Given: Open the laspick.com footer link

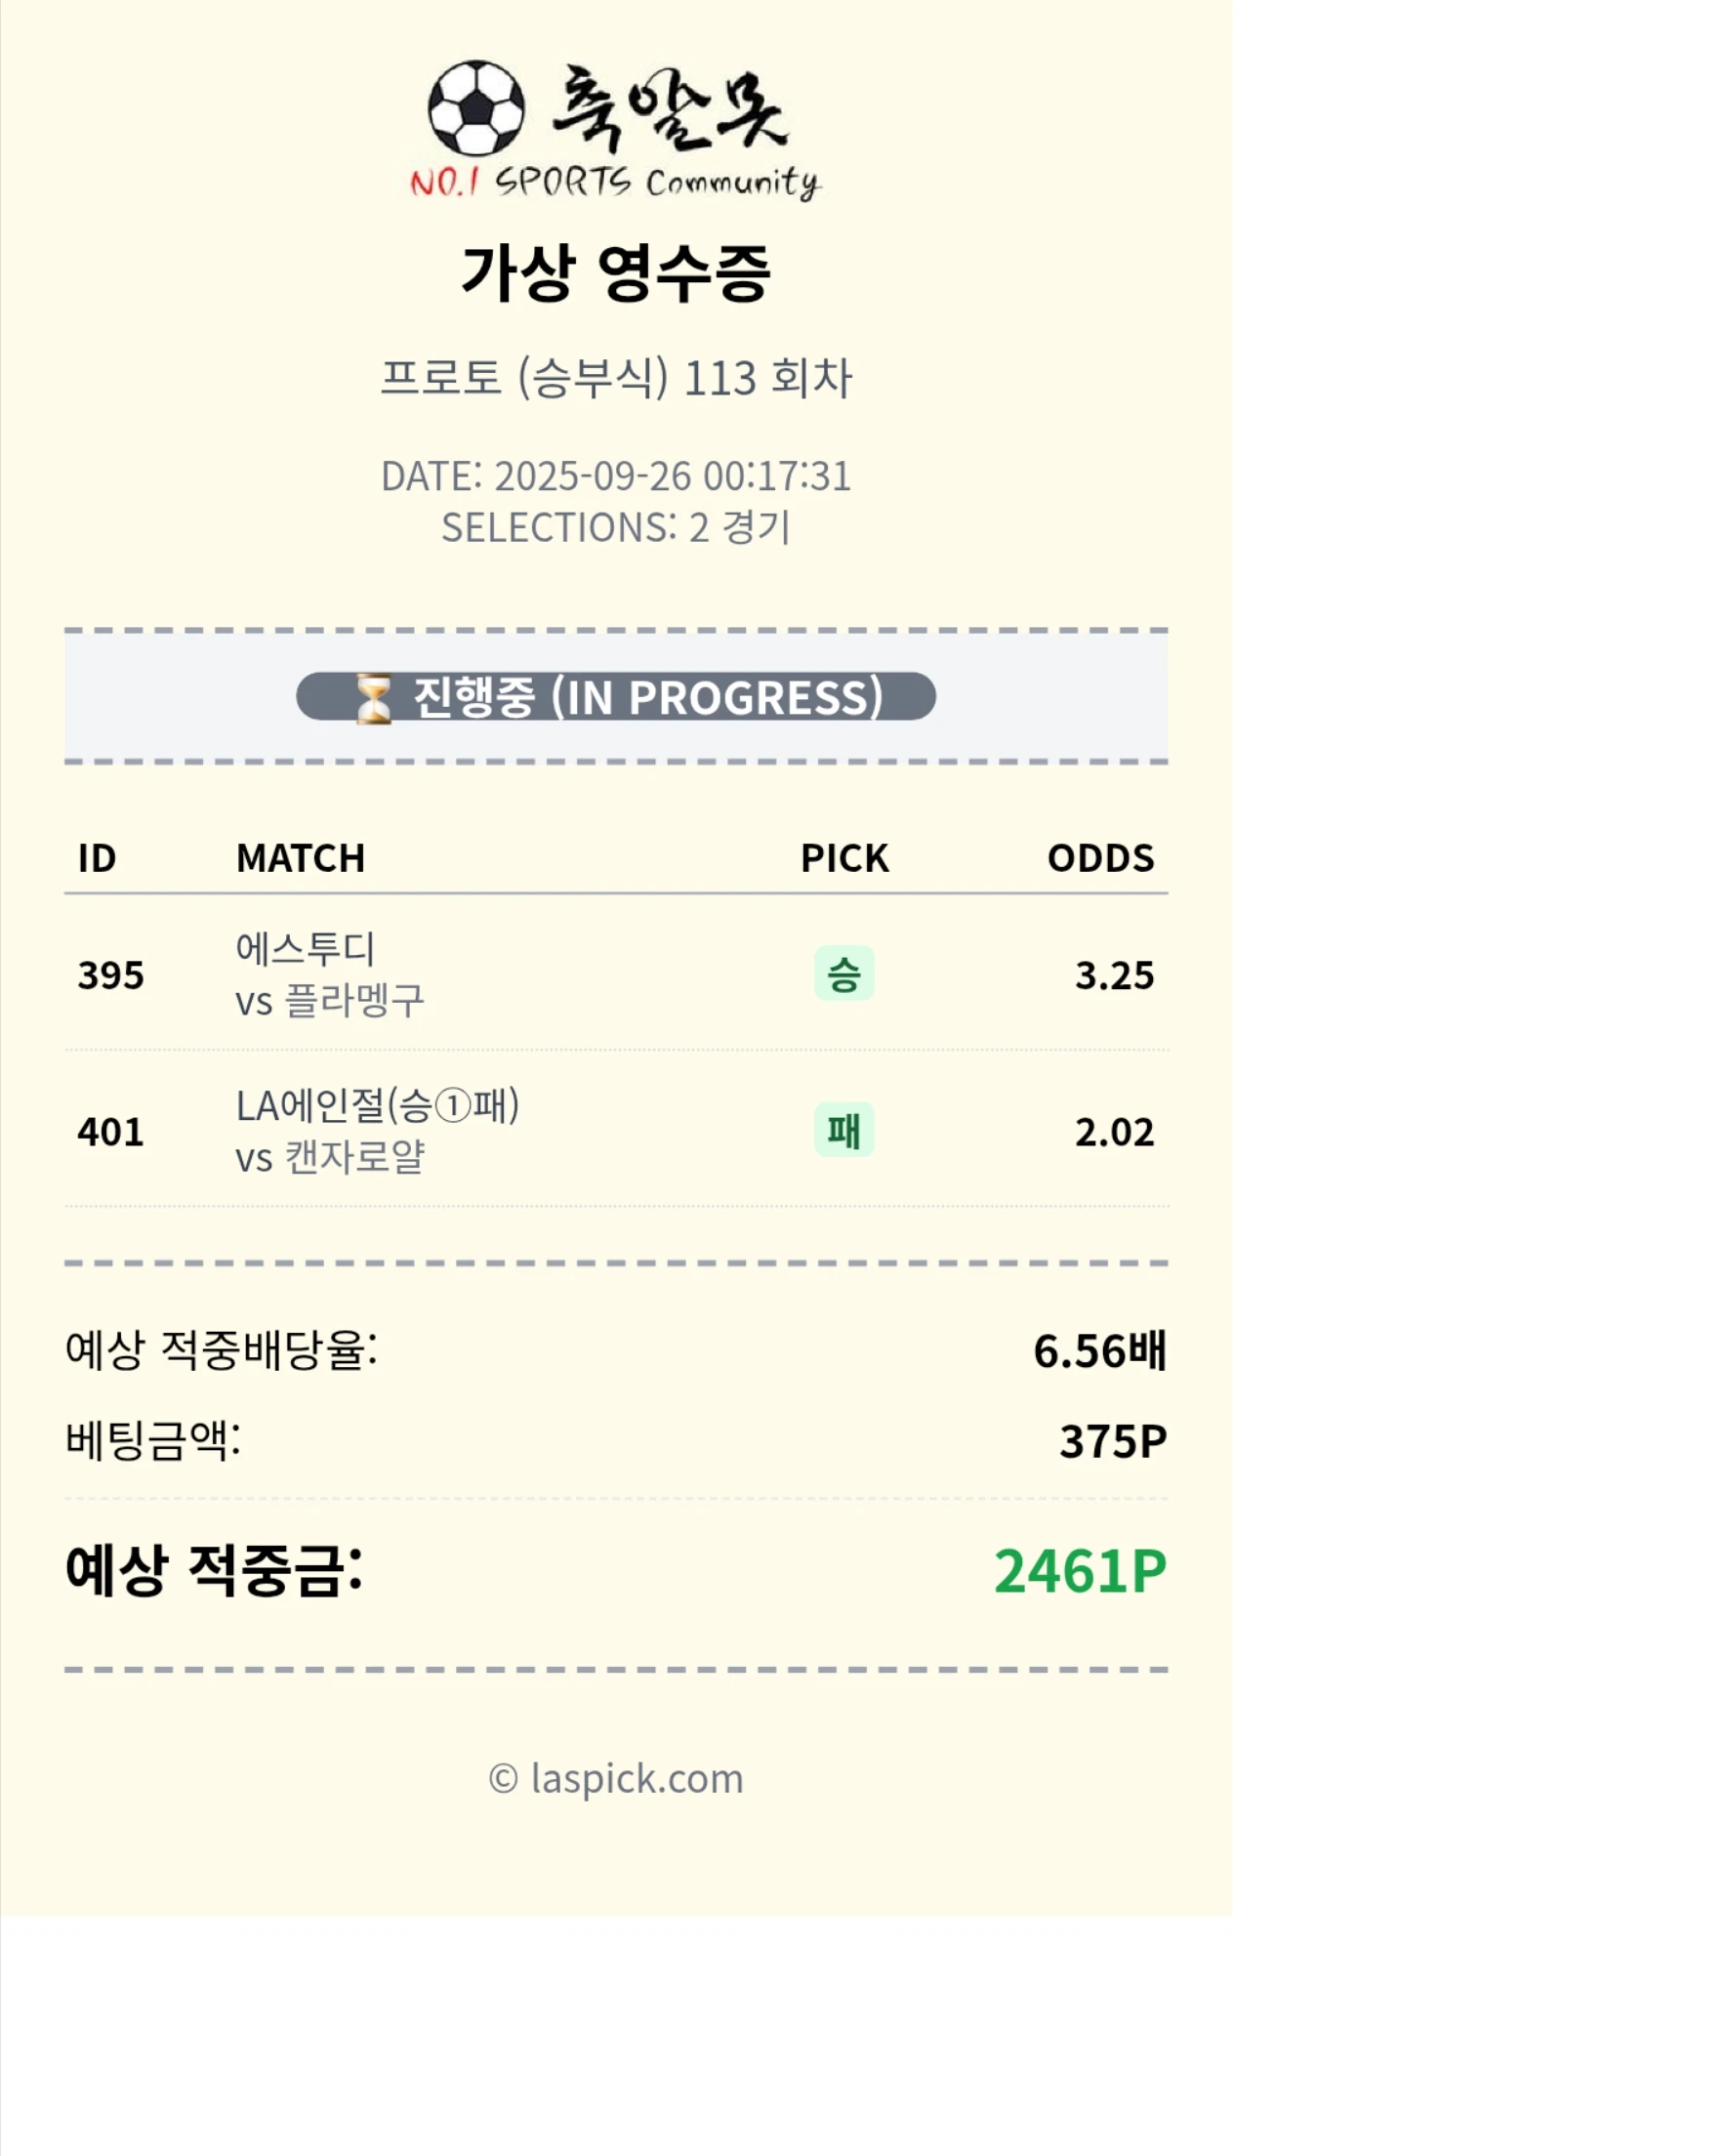Looking at the screenshot, I should pyautogui.click(x=616, y=1779).
